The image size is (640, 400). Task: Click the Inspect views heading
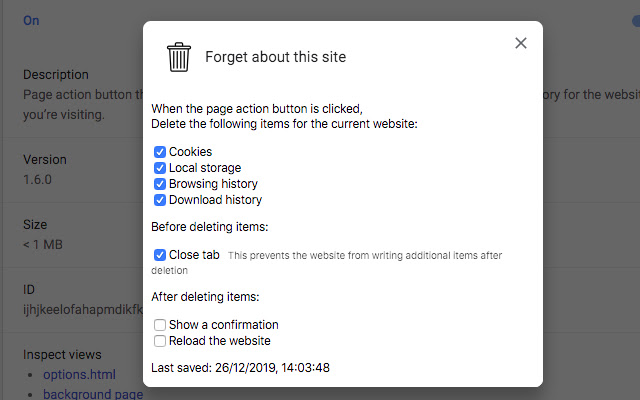[x=62, y=355]
